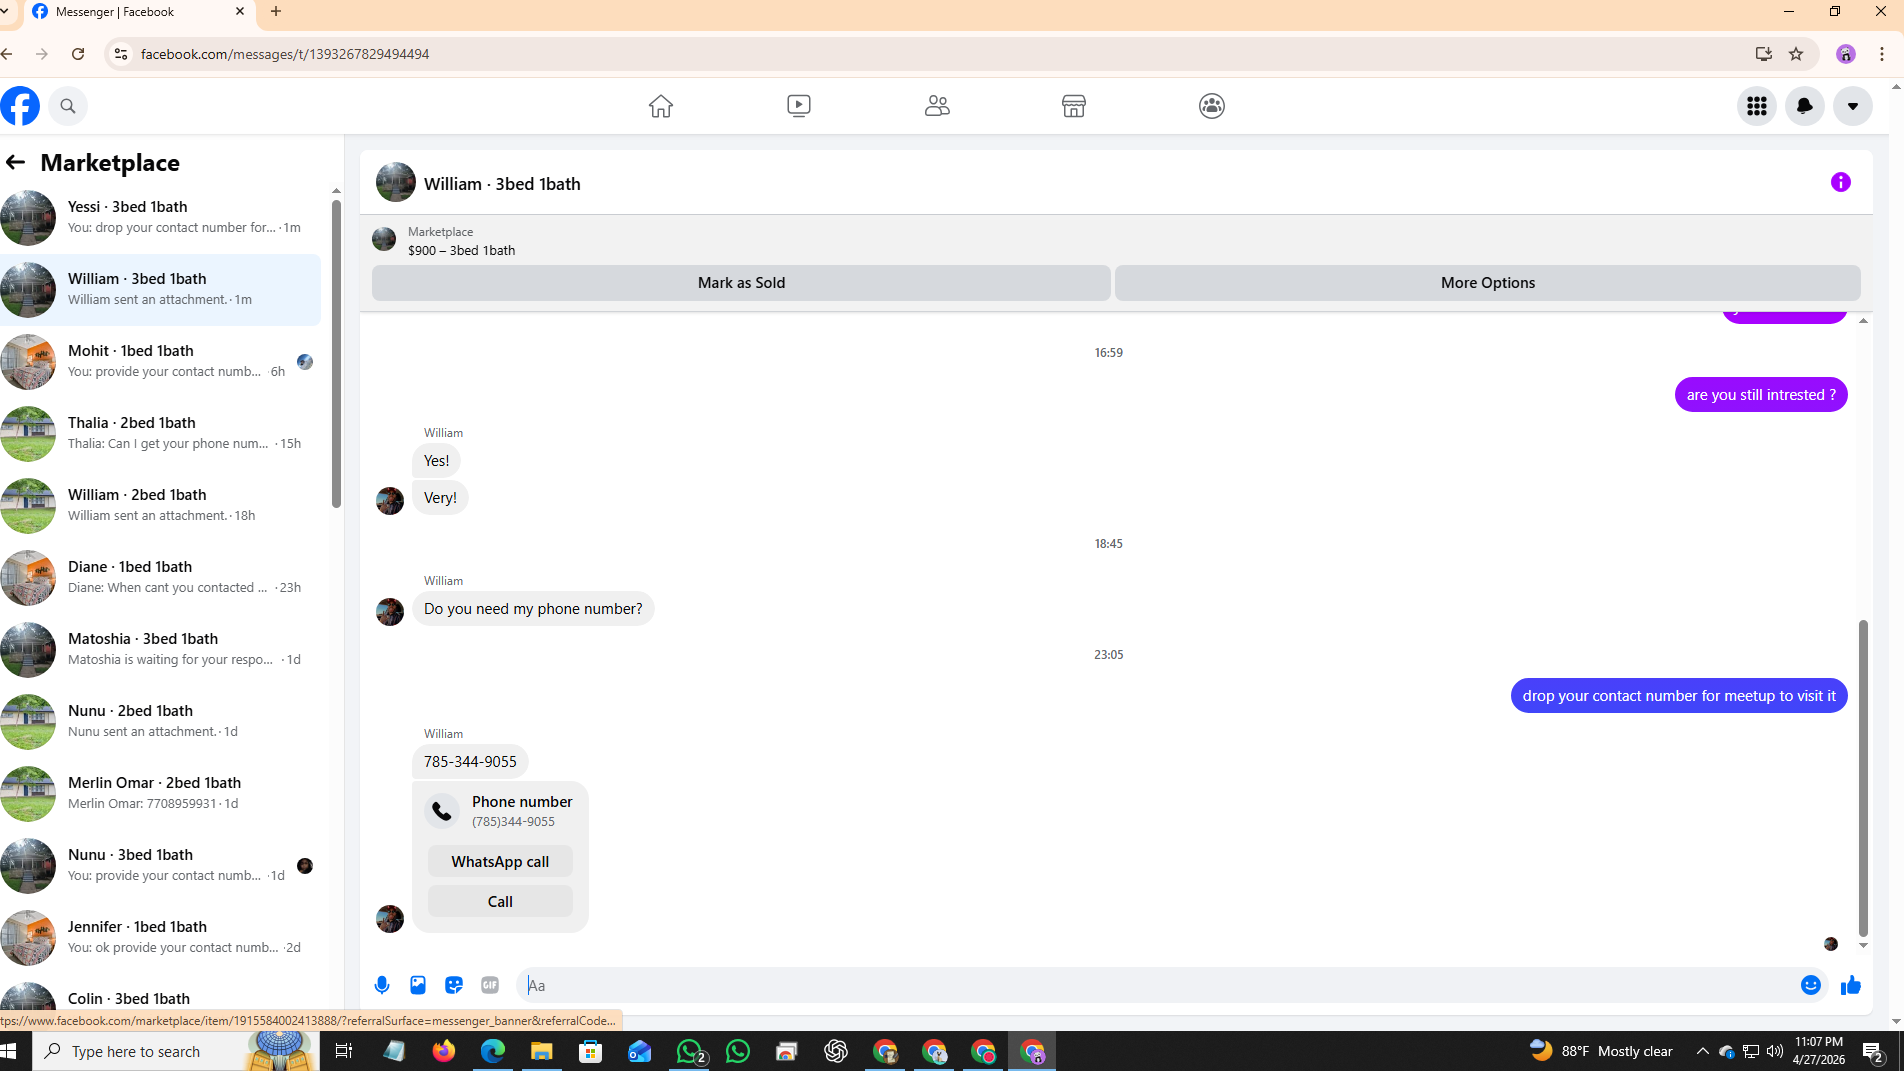1904x1071 pixels.
Task: Click the Facebook logo
Action: coord(20,106)
